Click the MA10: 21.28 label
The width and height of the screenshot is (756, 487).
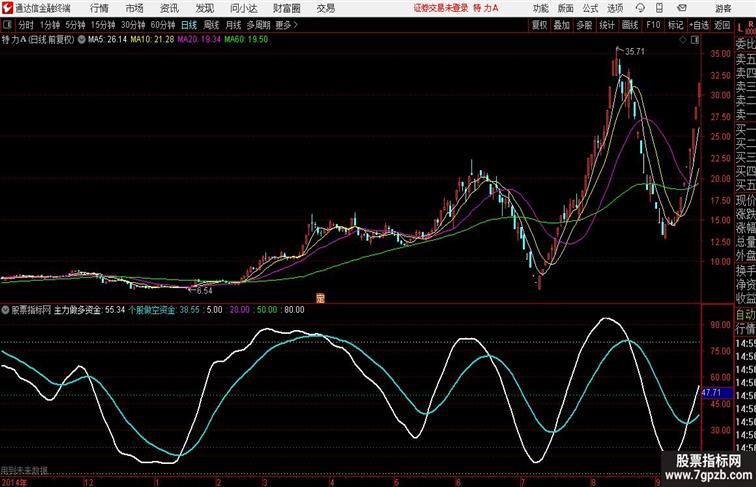[x=152, y=40]
